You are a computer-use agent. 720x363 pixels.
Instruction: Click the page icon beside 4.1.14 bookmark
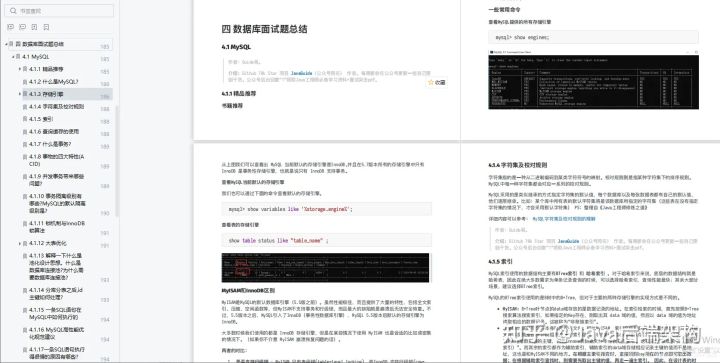(x=25, y=290)
